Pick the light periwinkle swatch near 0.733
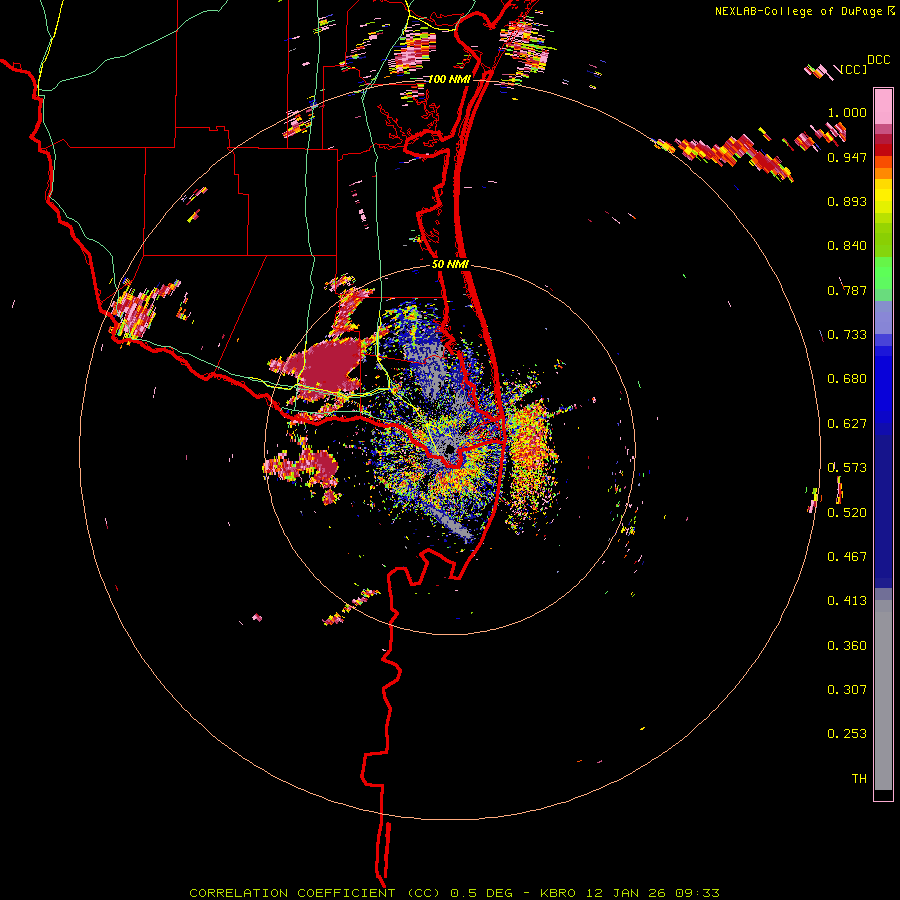This screenshot has width=900, height=900. [x=883, y=318]
